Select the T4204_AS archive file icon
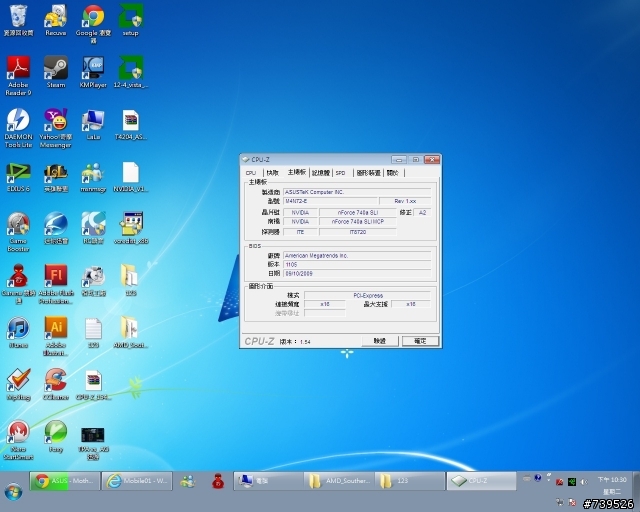Image resolution: width=640 pixels, height=512 pixels. pos(131,125)
